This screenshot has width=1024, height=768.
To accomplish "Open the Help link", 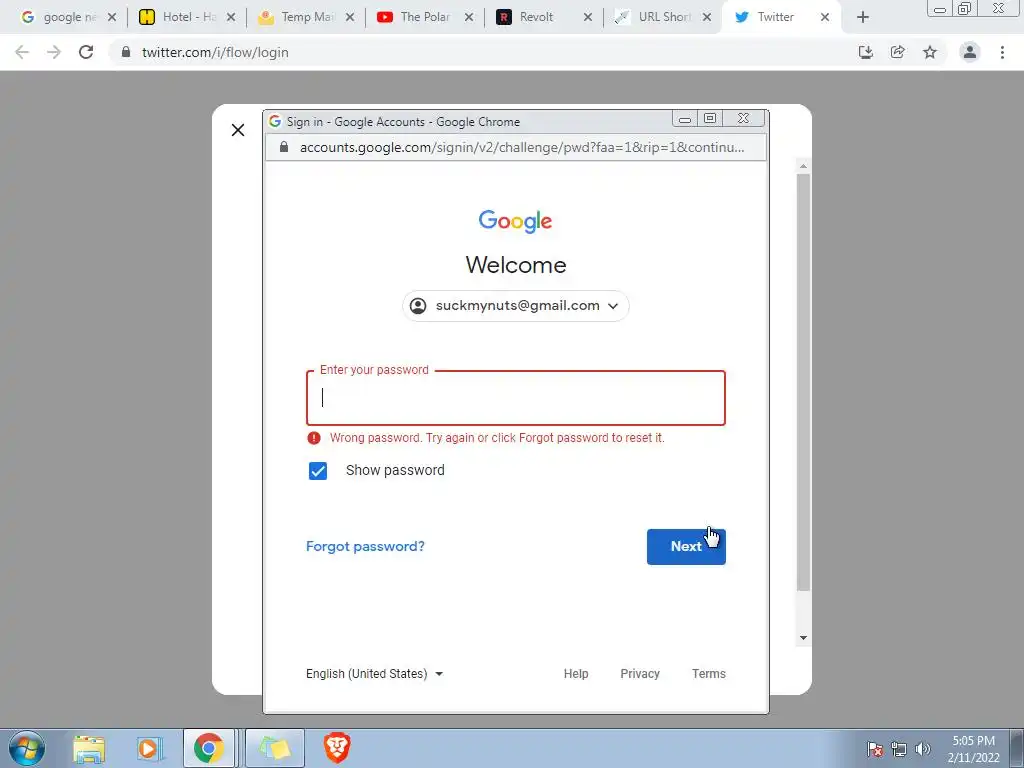I will (576, 674).
